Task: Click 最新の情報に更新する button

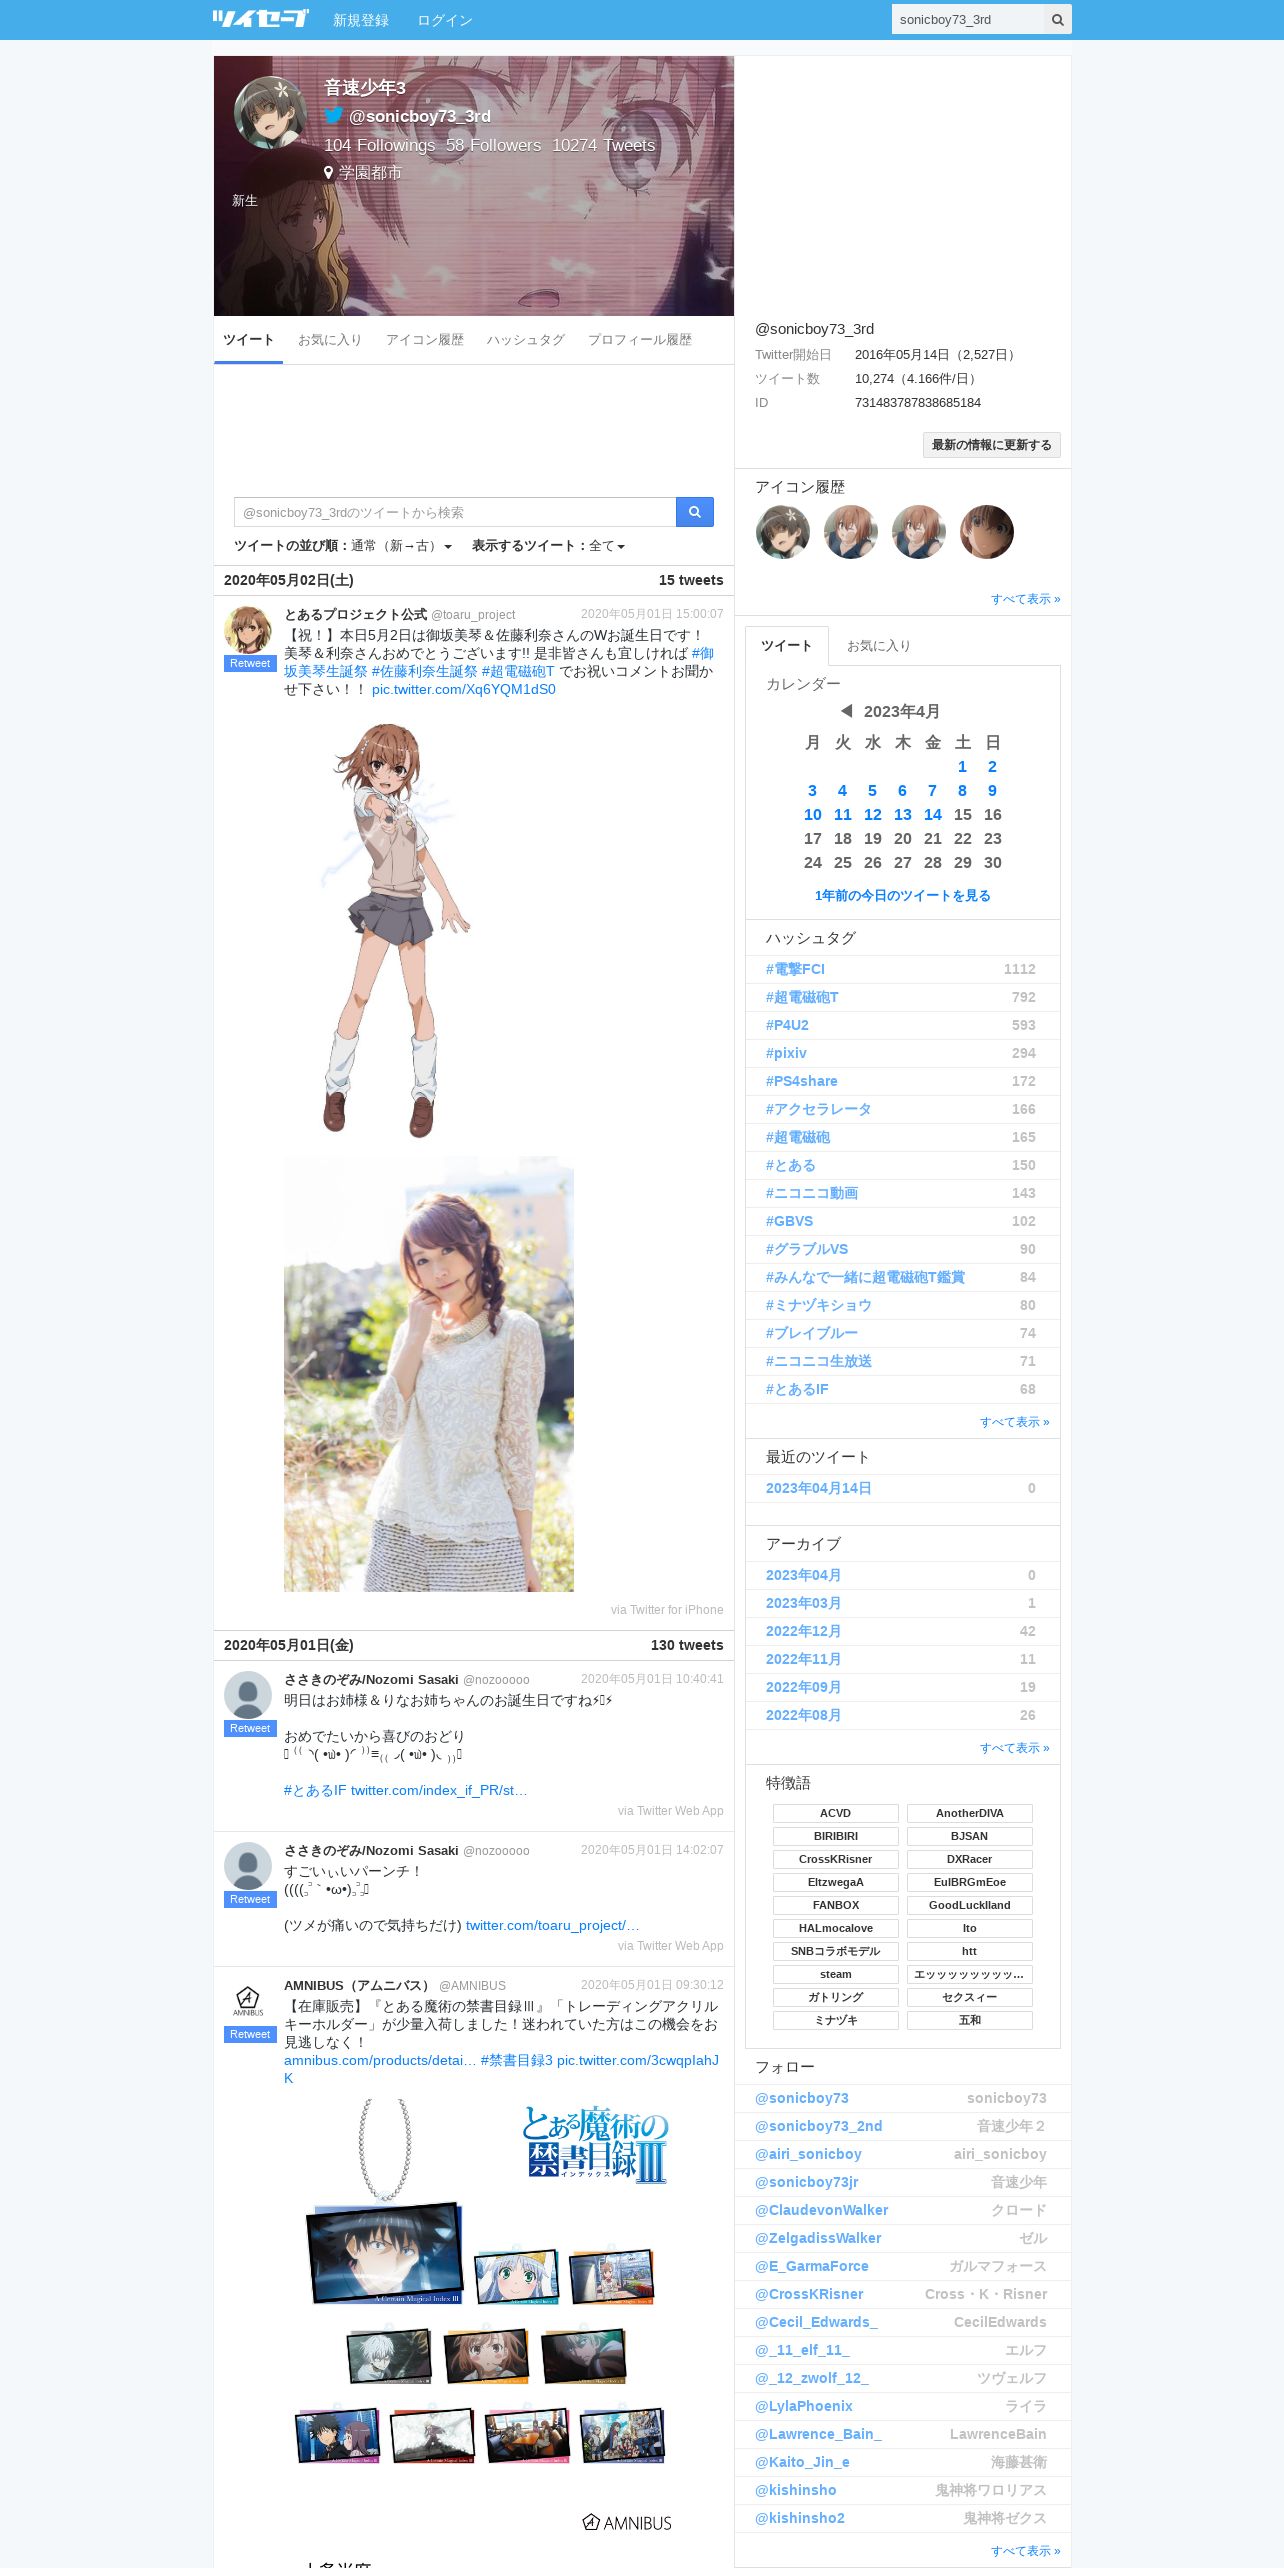Action: coord(992,445)
